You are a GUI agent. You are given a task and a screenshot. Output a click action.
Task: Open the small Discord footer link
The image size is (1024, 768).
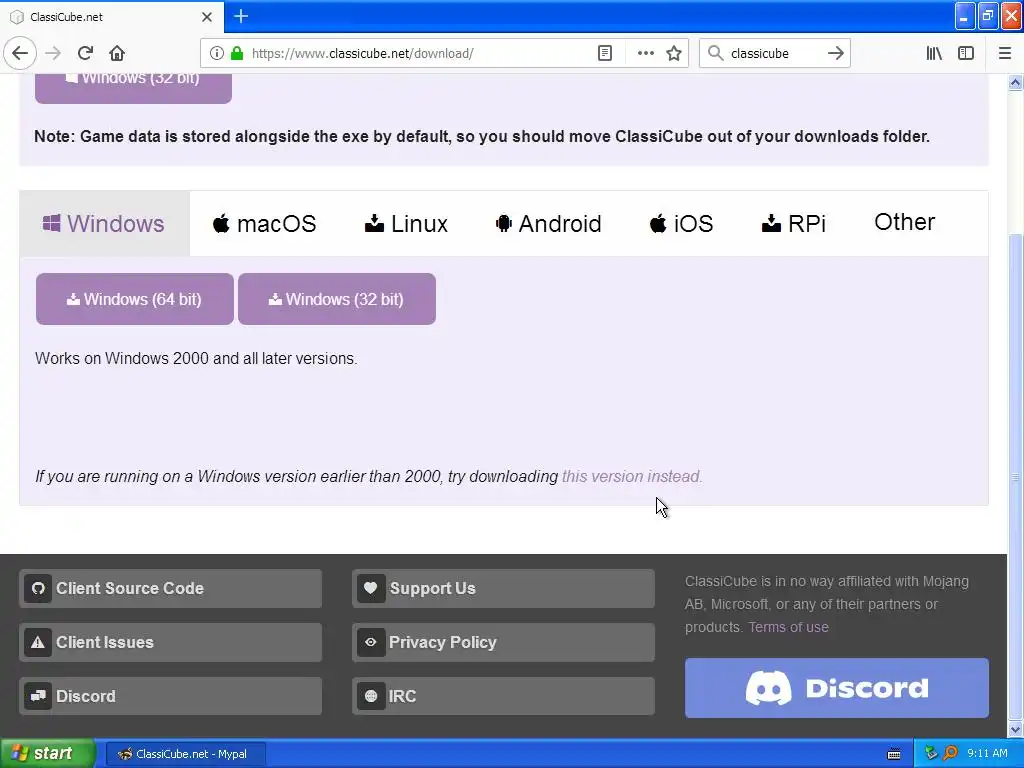coord(170,696)
